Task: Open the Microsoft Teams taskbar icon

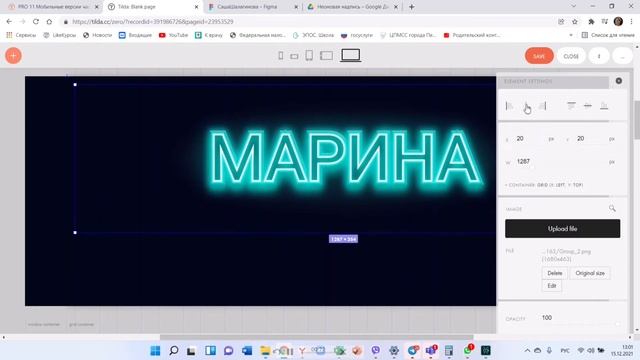Action: coord(431,351)
